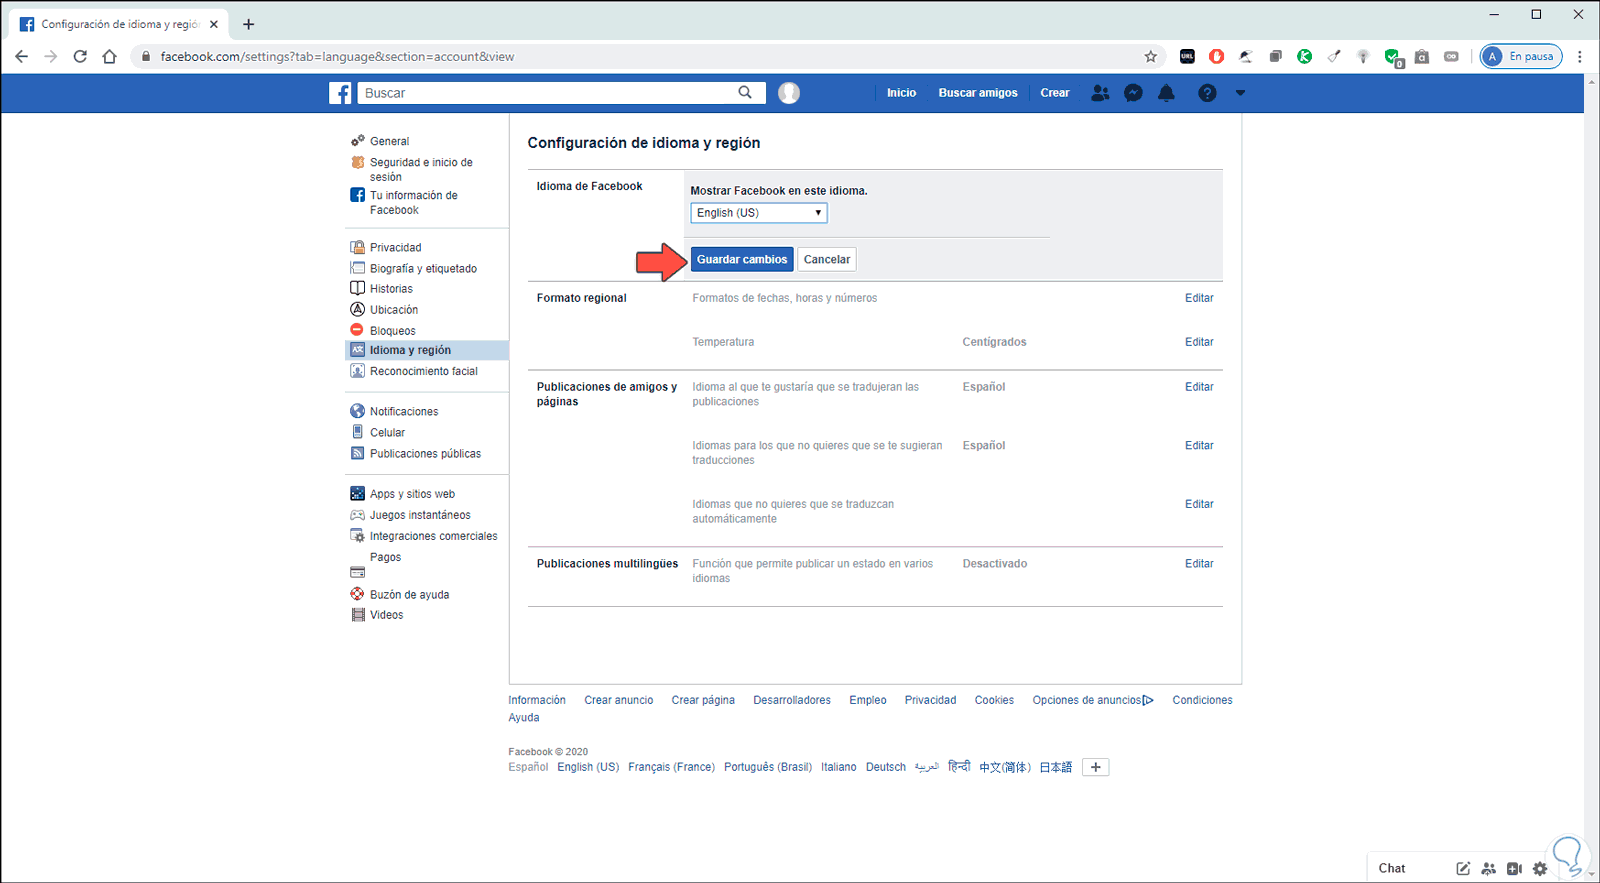
Task: Open the Messenger icon
Action: point(1133,93)
